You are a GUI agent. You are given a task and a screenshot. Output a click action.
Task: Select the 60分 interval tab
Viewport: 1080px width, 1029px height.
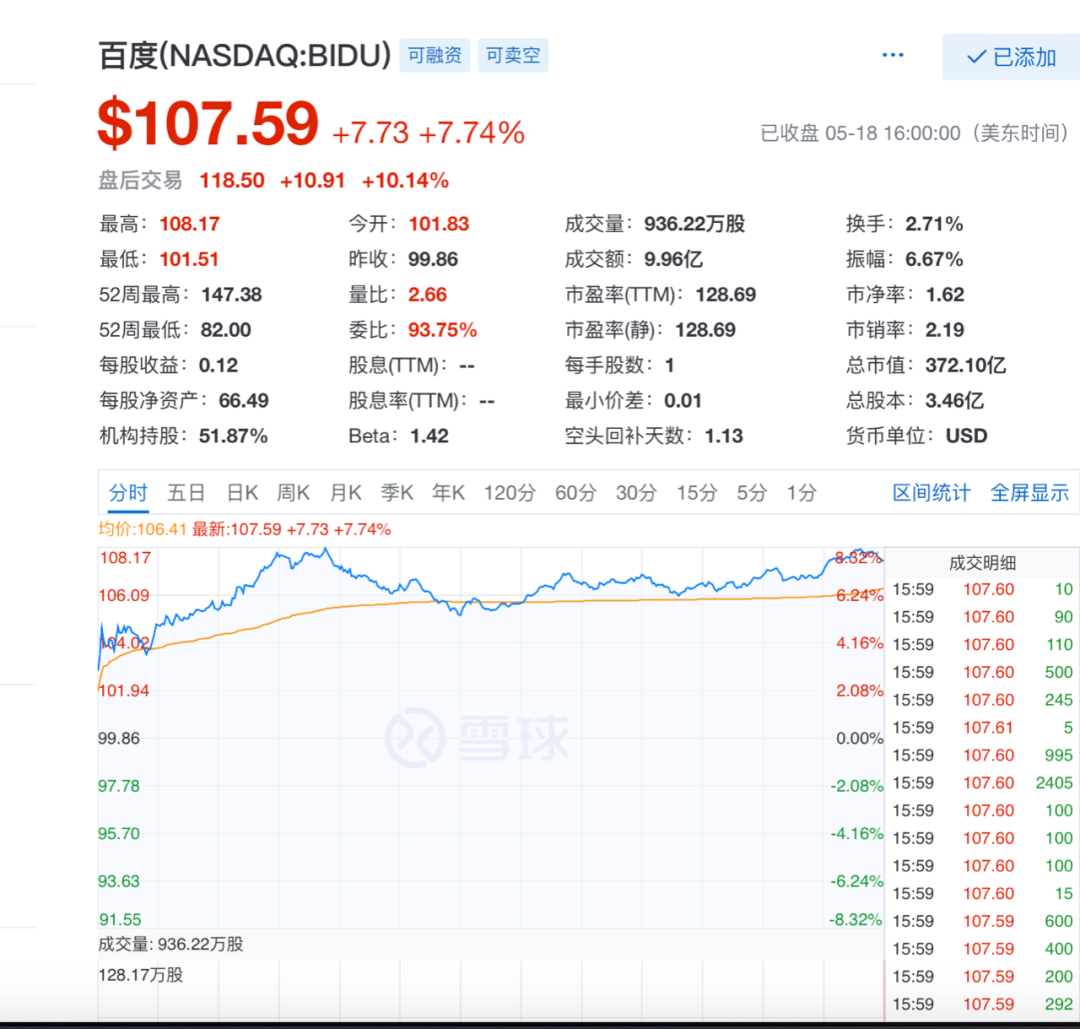point(576,493)
